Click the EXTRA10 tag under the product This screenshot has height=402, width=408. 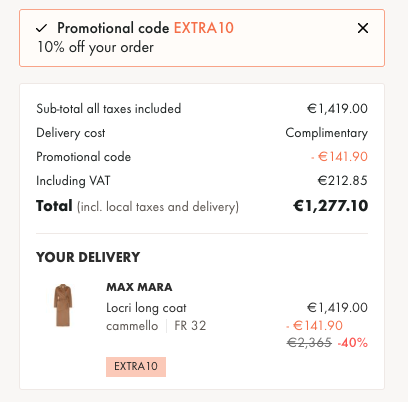point(136,367)
